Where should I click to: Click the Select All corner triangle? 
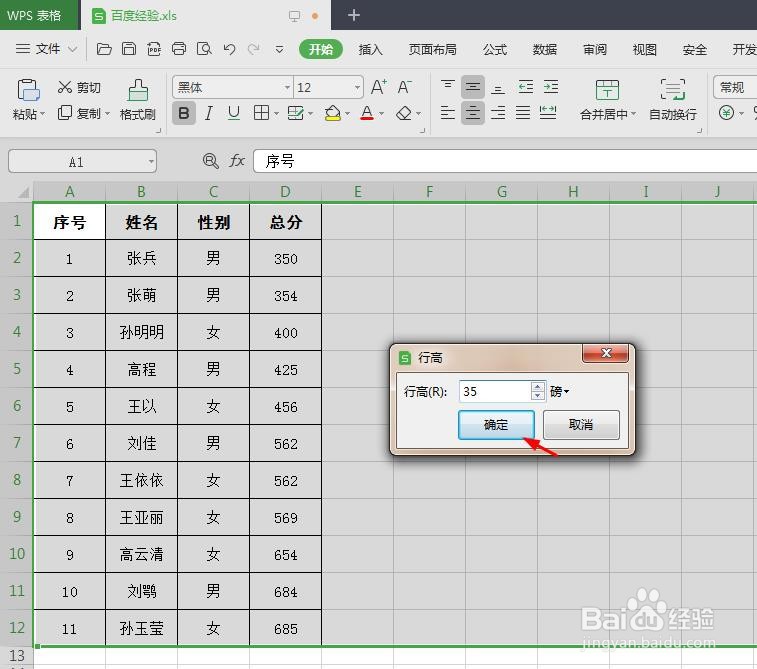coord(23,193)
